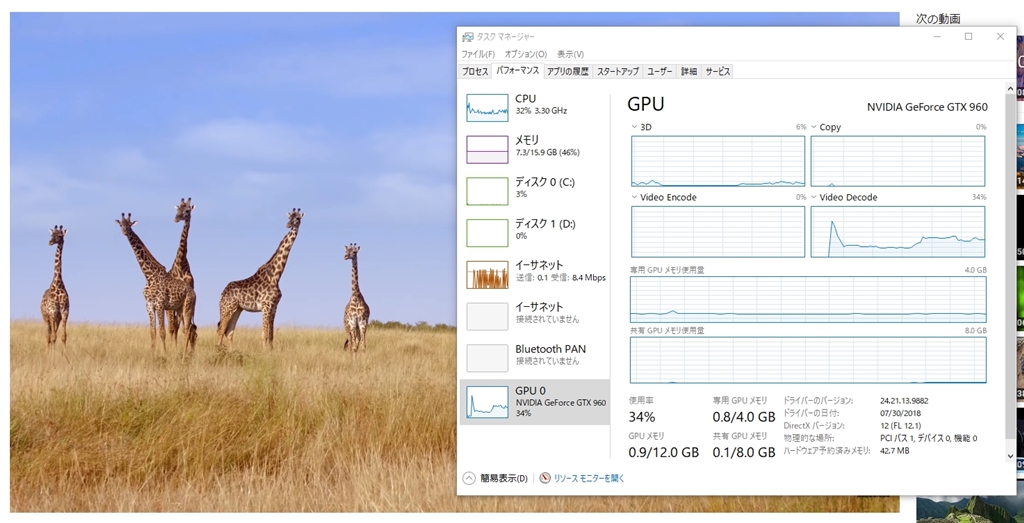Switch to the アプリの履歴 tab
The image size is (1024, 523).
[x=568, y=72]
